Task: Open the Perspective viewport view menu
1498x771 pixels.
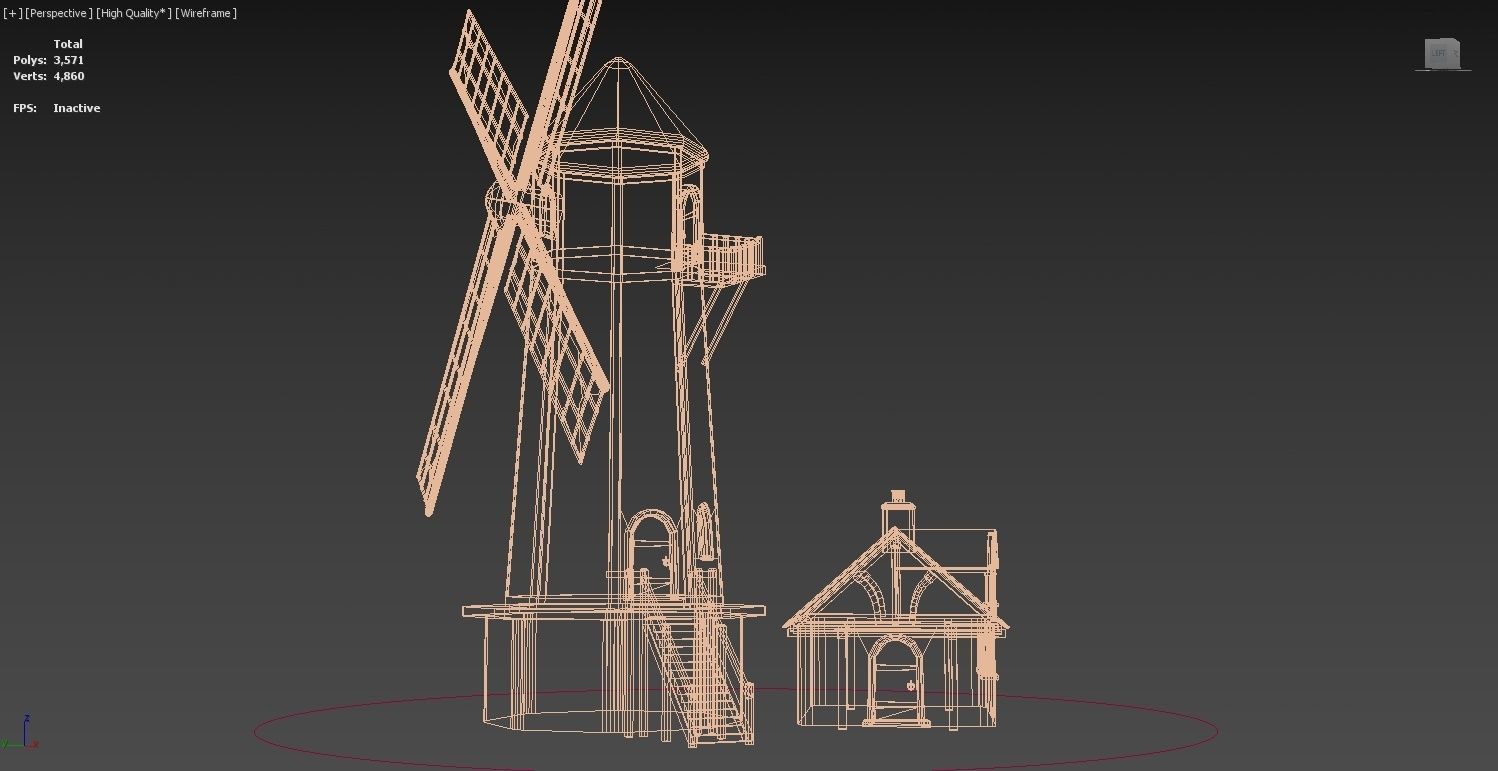Action: pos(58,13)
